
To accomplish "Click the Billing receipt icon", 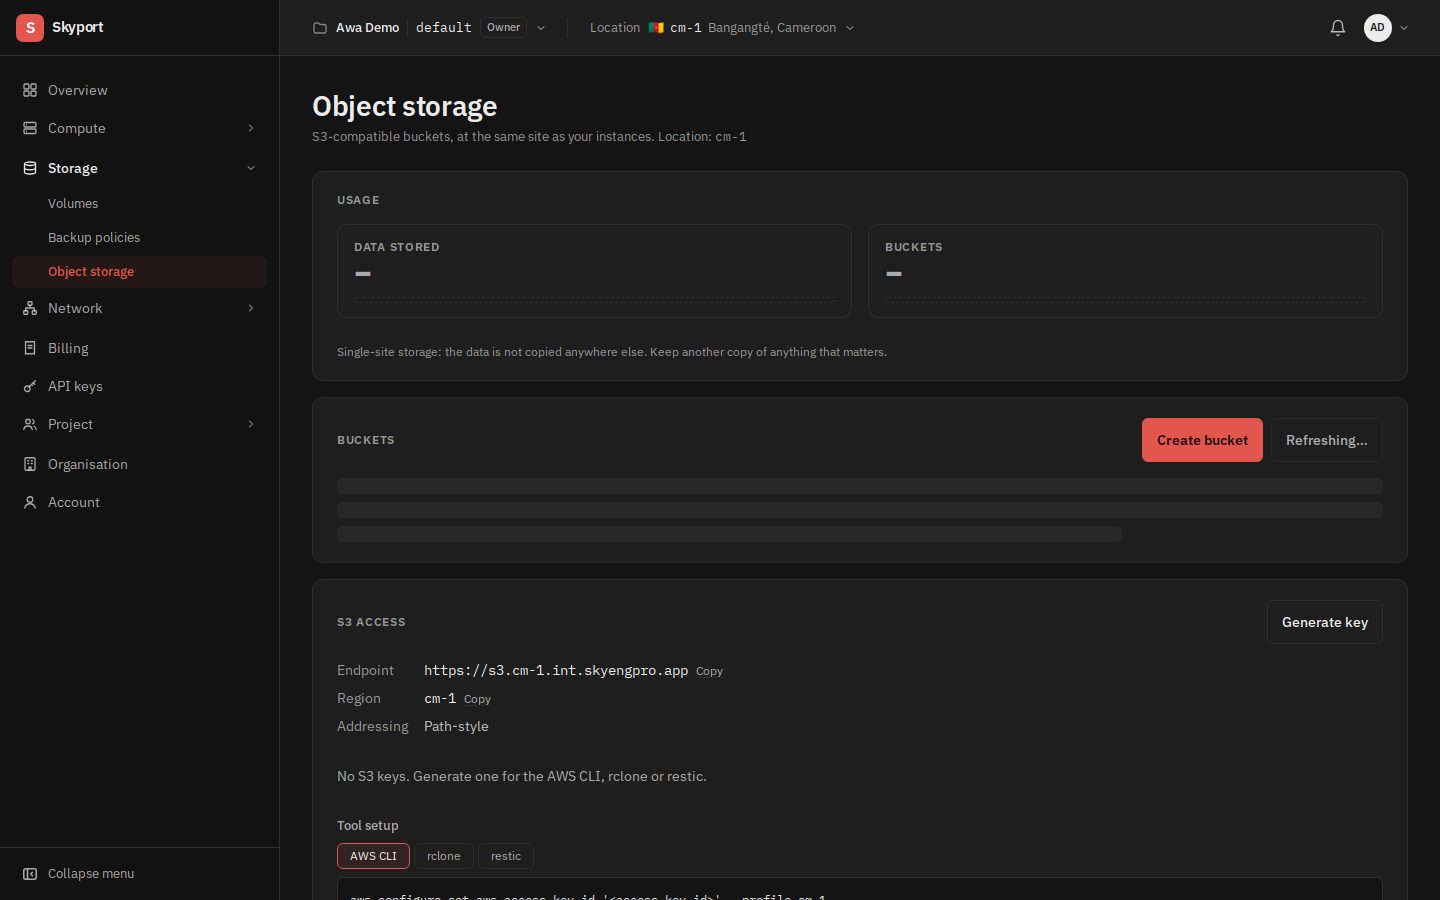I will point(30,348).
